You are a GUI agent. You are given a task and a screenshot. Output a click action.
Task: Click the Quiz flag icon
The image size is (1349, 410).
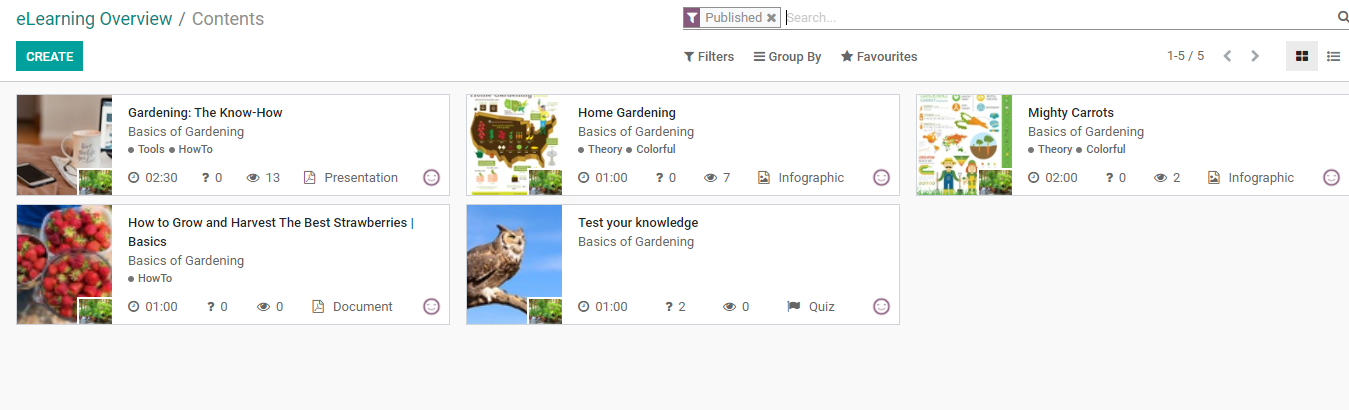[794, 307]
